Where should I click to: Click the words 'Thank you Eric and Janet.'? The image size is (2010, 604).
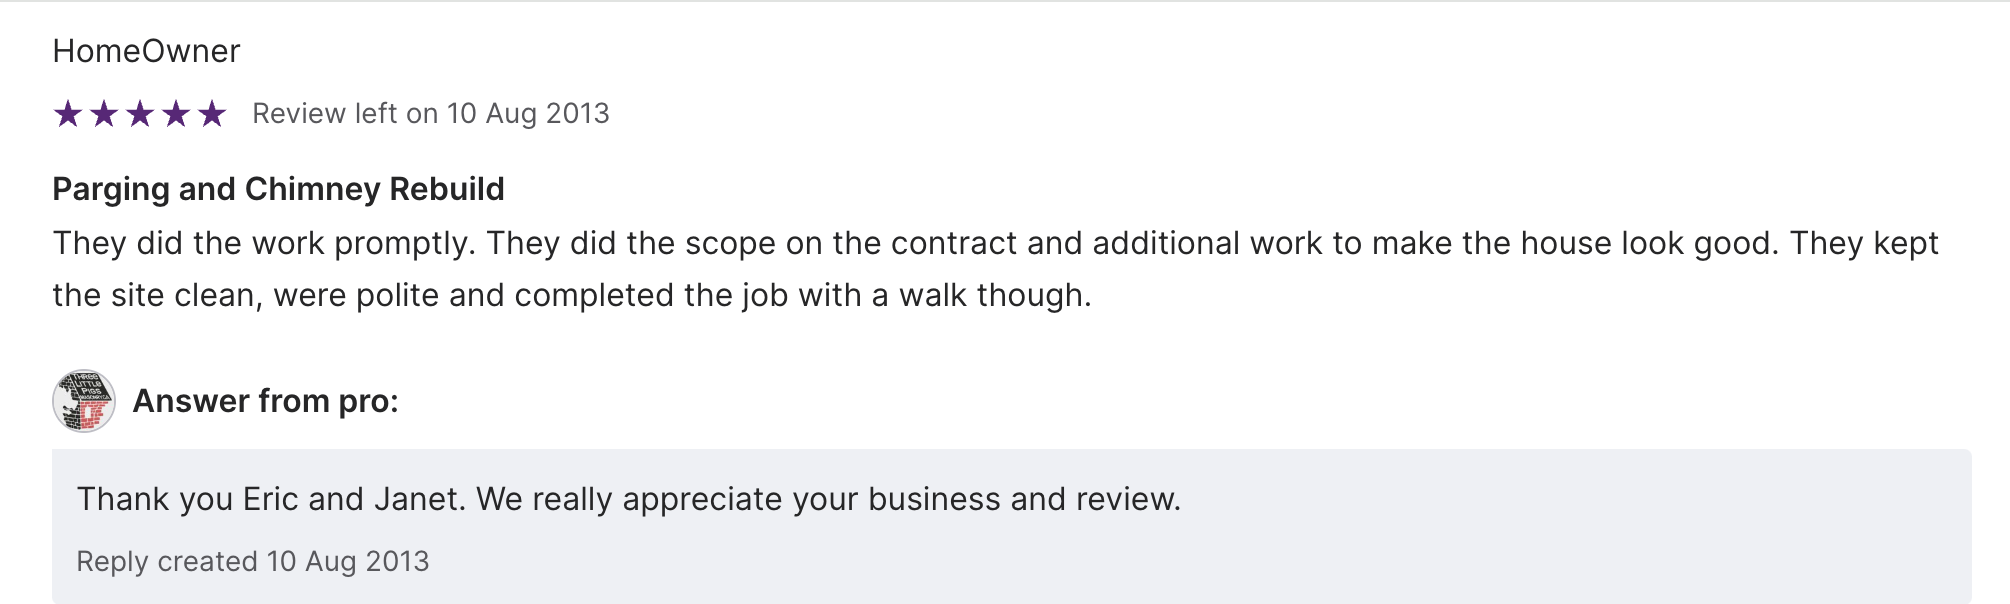coord(271,499)
